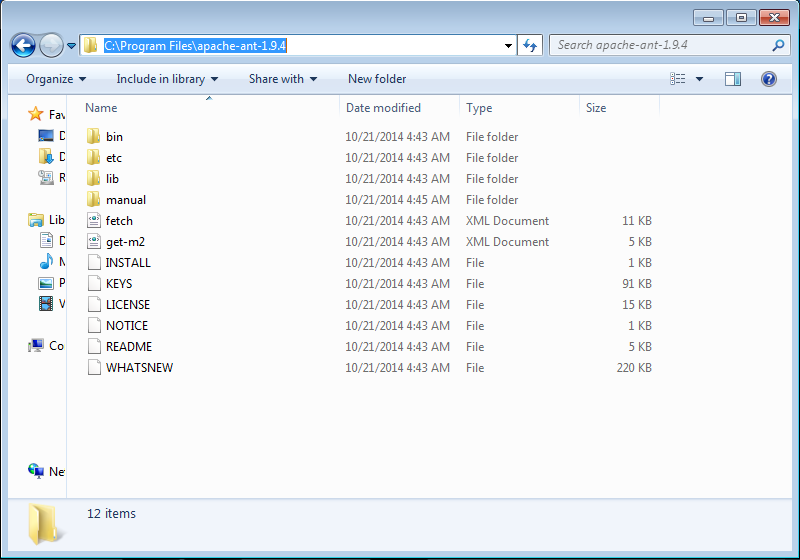800x560 pixels.
Task: Select the fetch XML document icon
Action: point(94,221)
